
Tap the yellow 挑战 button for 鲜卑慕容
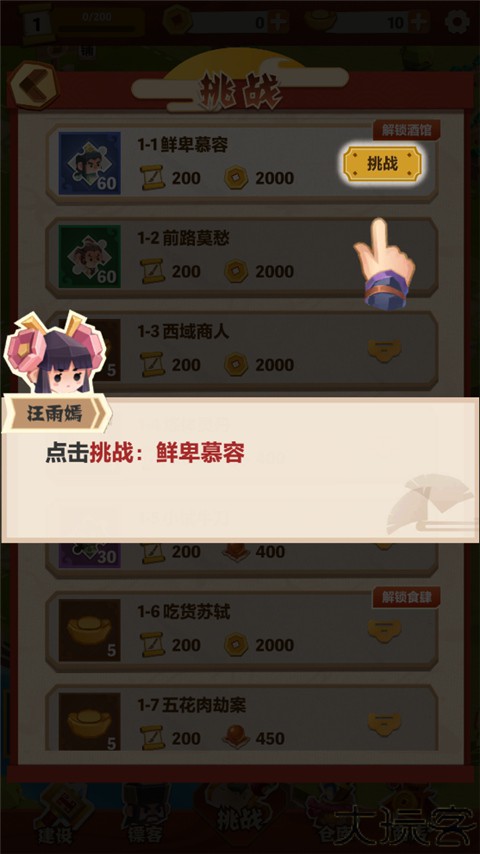click(x=382, y=163)
